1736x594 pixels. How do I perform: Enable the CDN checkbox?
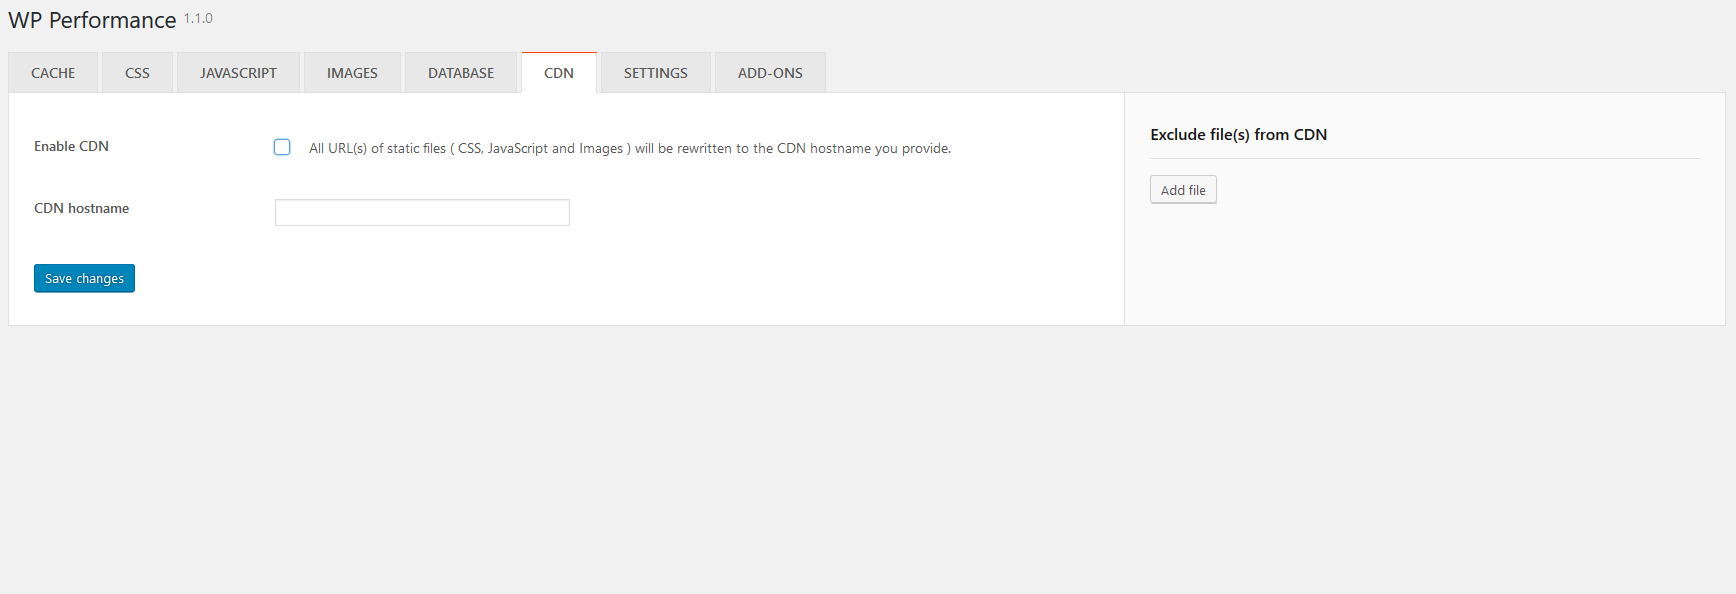[282, 147]
